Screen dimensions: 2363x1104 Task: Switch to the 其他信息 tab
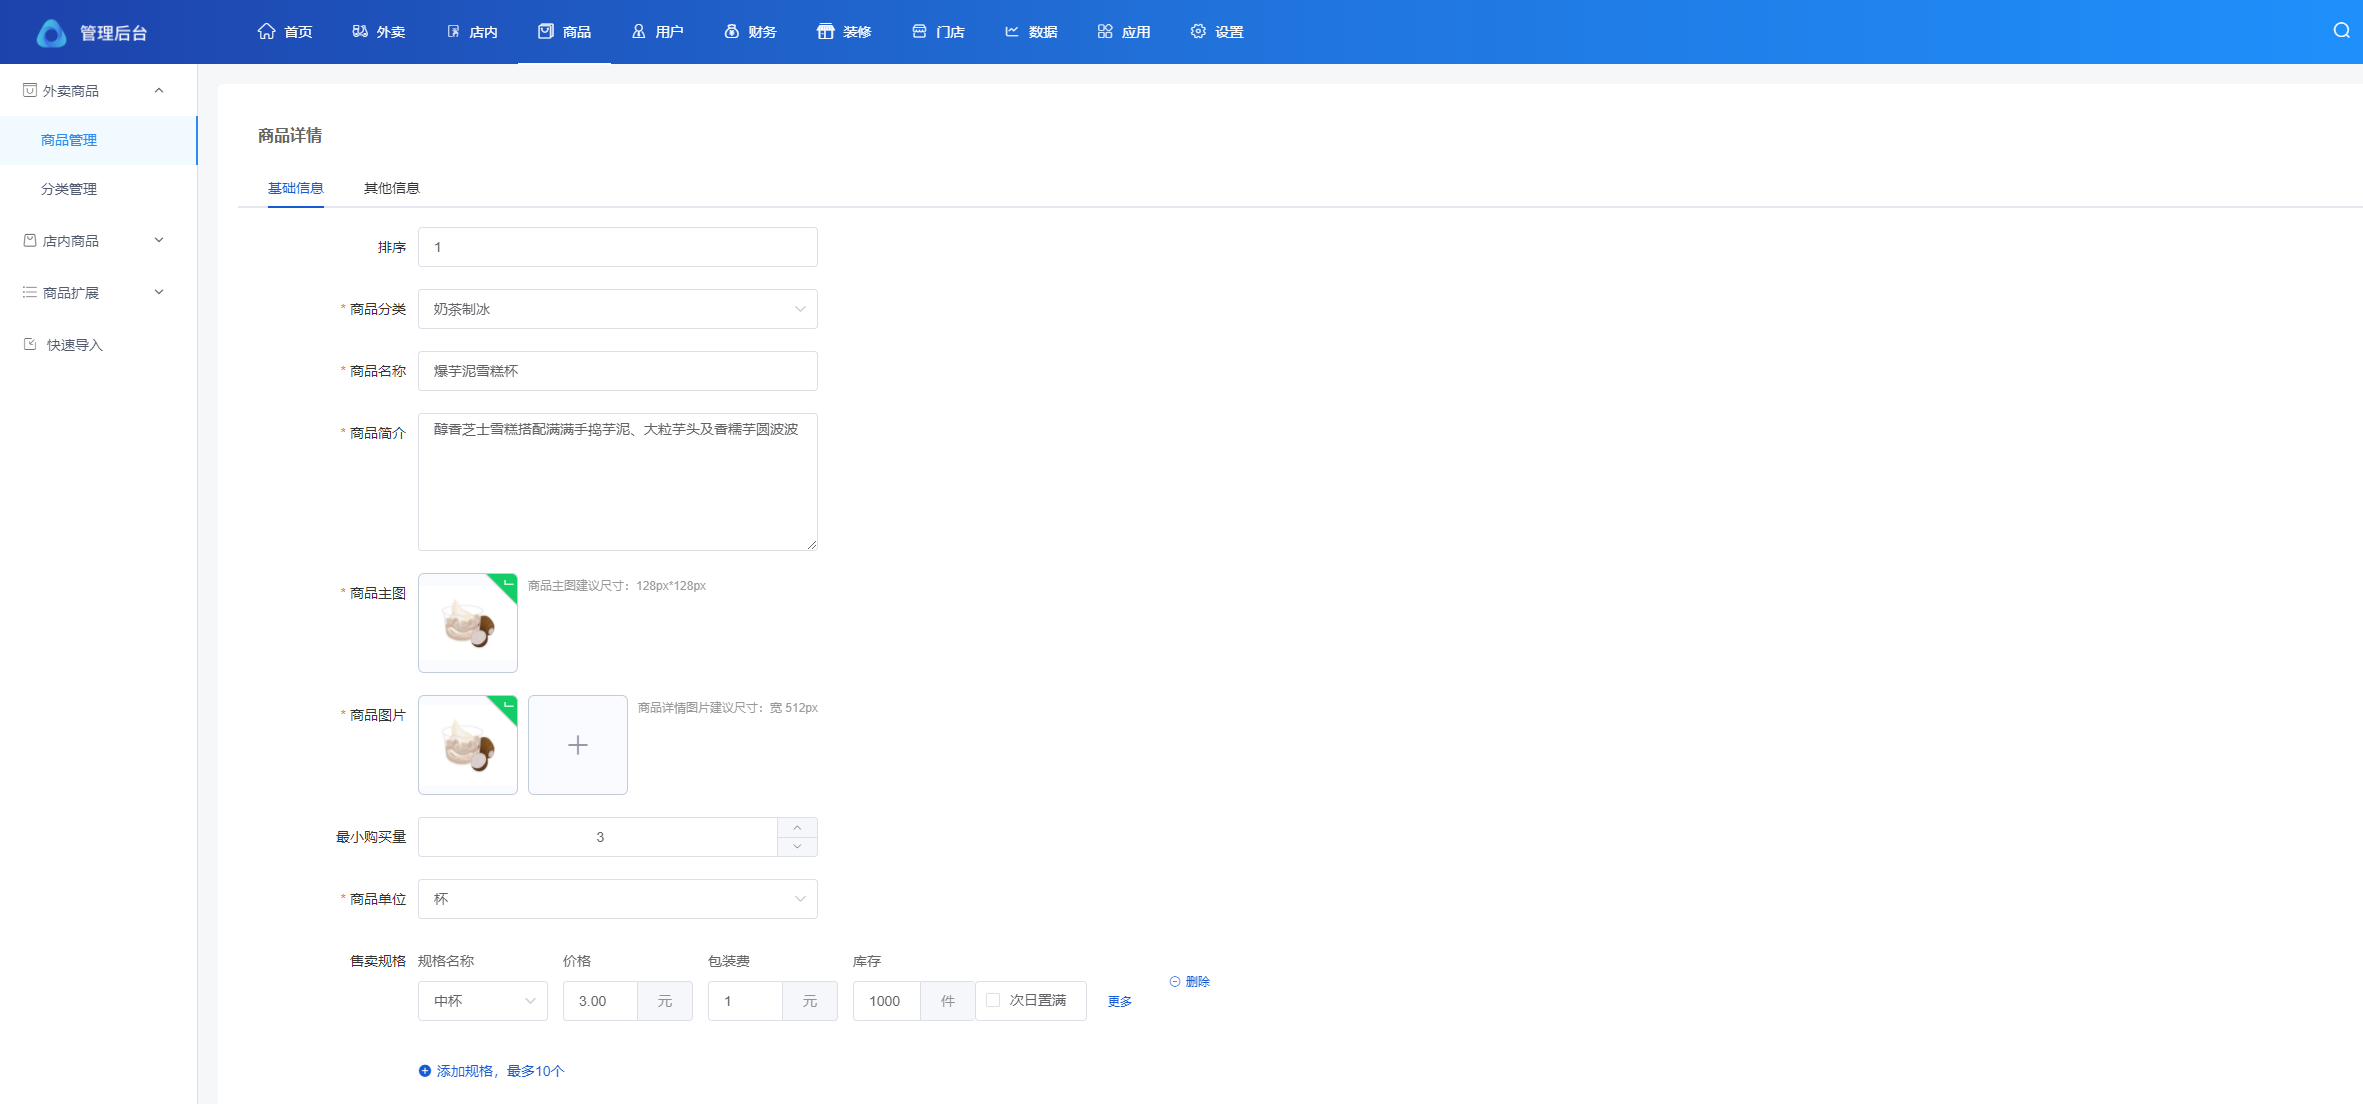[x=391, y=188]
